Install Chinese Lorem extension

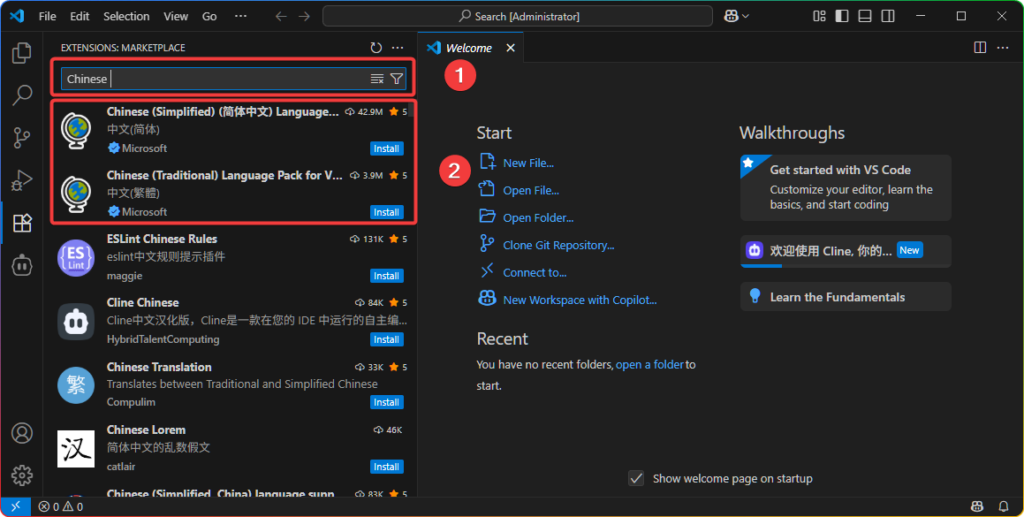tap(387, 467)
